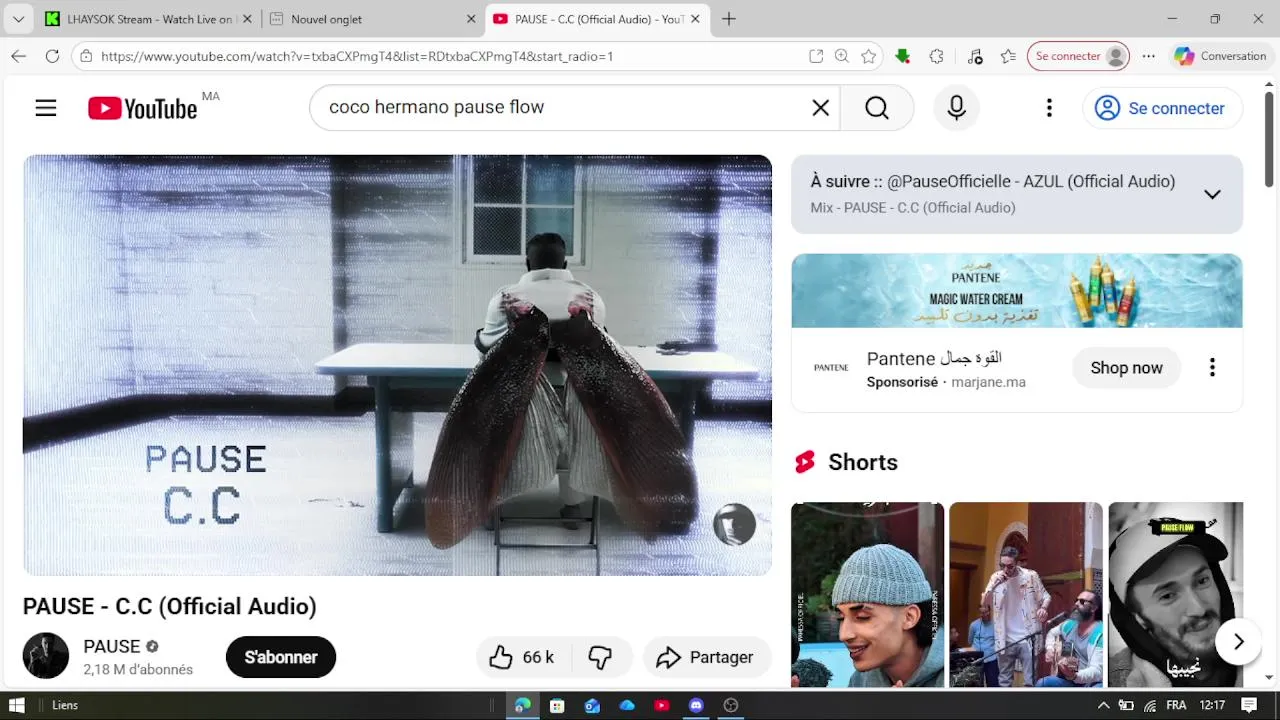This screenshot has width=1280, height=720.
Task: Open YouTube settings three-dot menu
Action: point(1049,108)
